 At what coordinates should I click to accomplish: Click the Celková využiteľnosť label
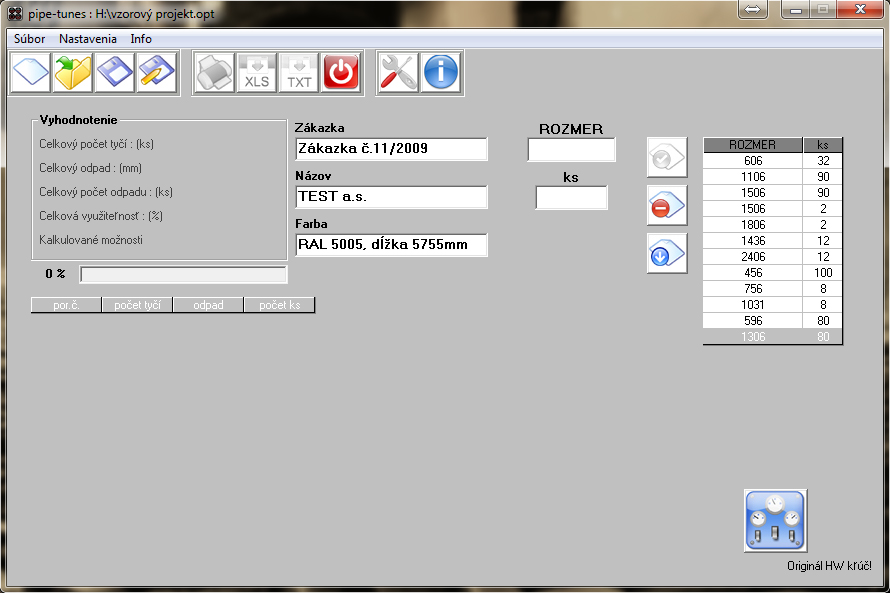coord(101,216)
